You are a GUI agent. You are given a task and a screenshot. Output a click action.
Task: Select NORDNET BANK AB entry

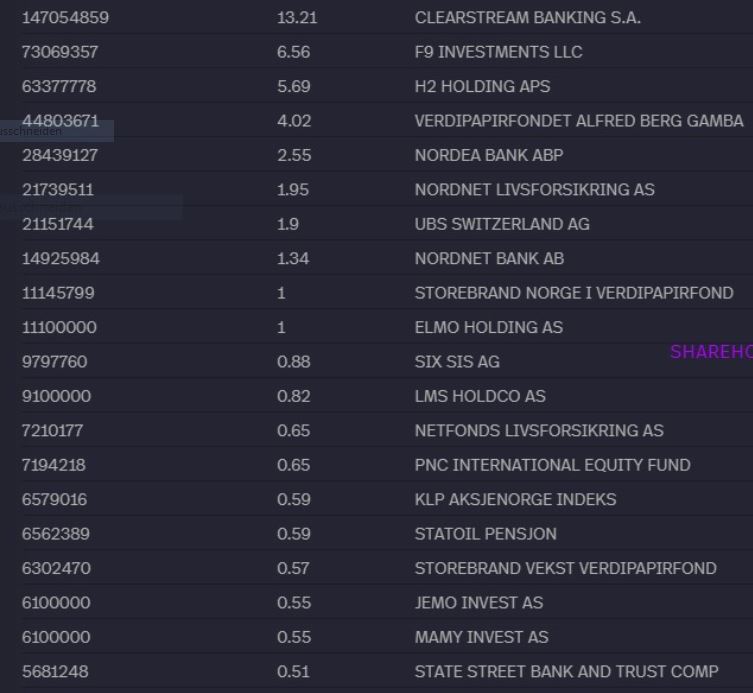pyautogui.click(x=489, y=258)
